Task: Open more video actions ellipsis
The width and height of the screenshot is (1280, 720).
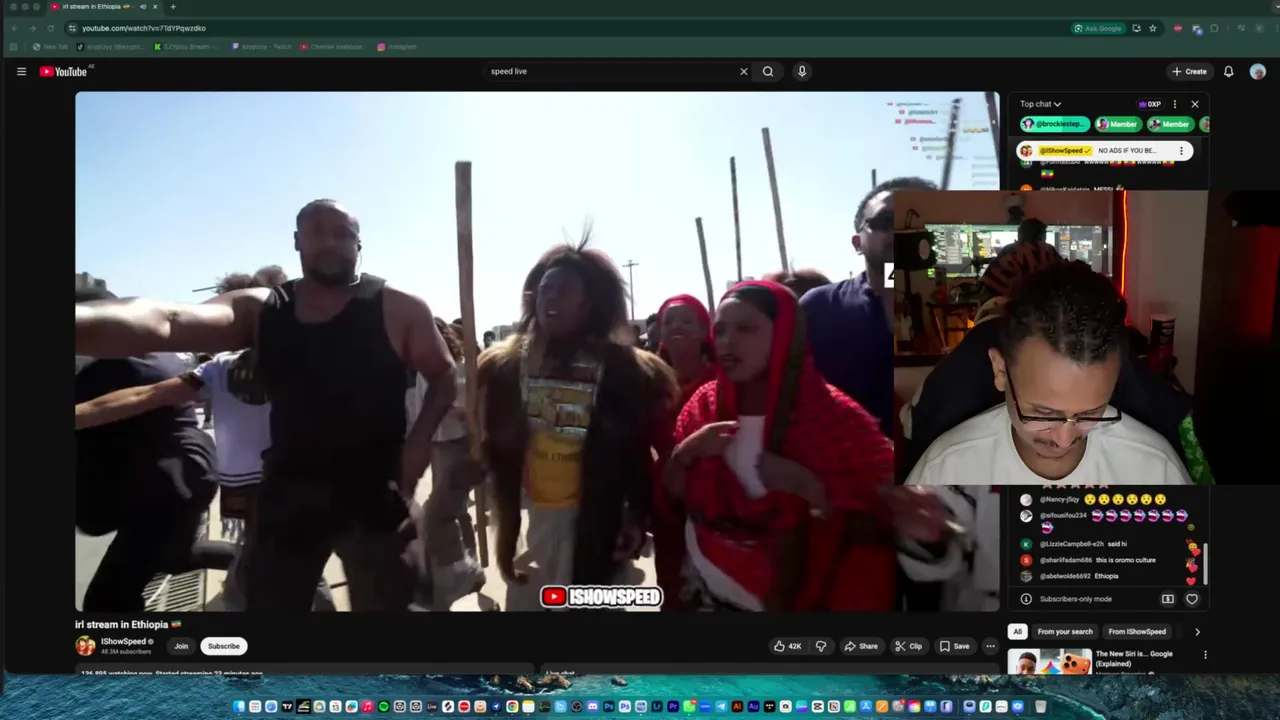Action: (x=990, y=646)
